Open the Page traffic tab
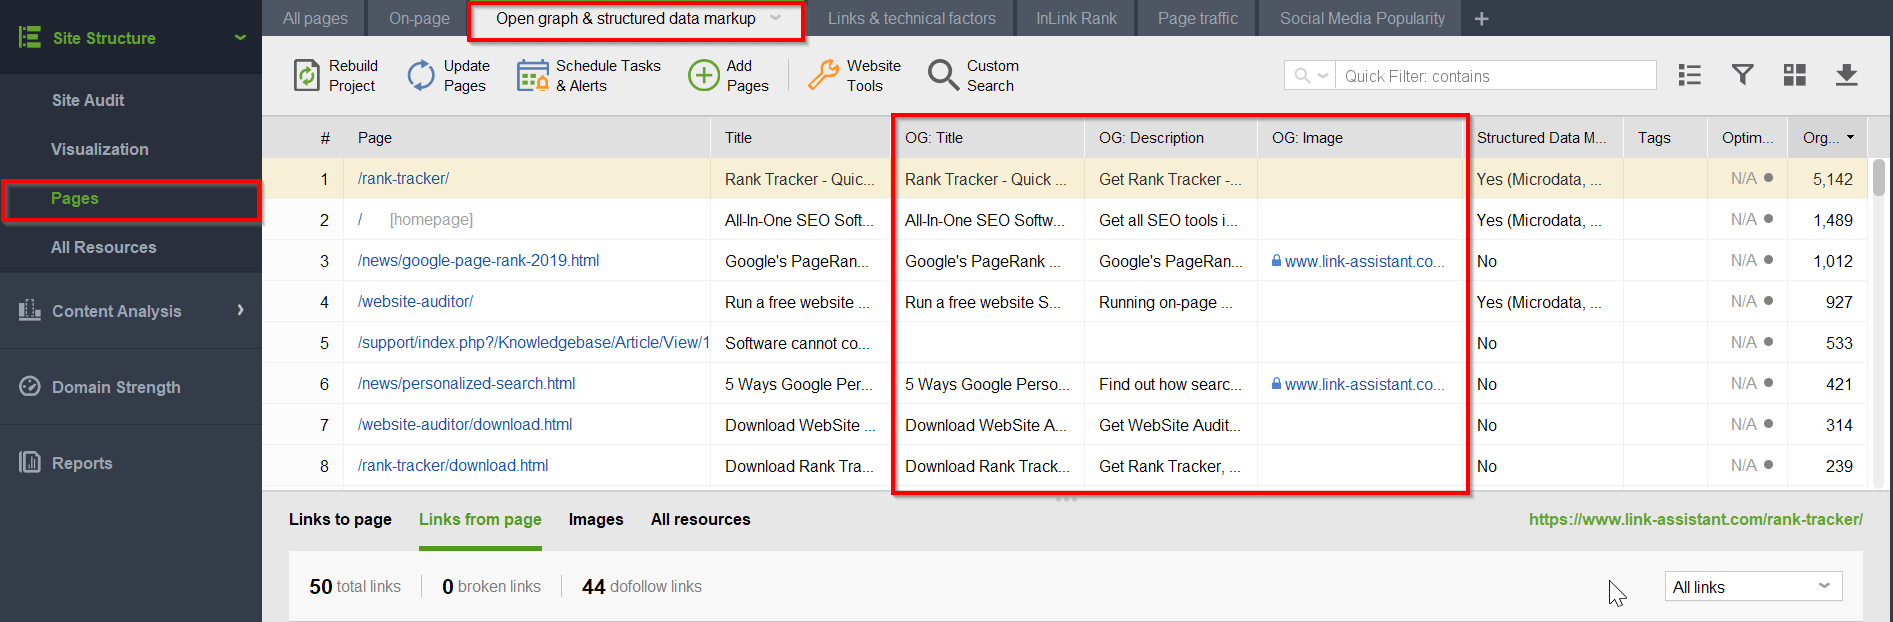 (1198, 18)
